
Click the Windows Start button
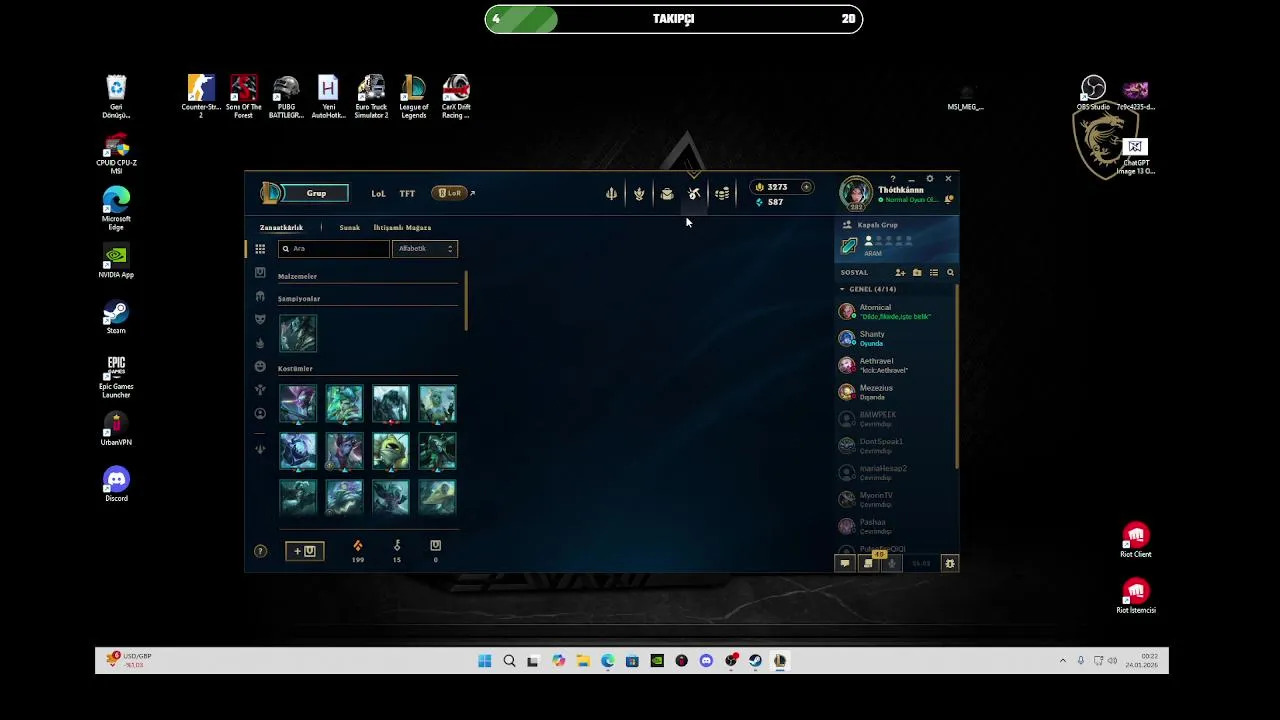pos(485,661)
